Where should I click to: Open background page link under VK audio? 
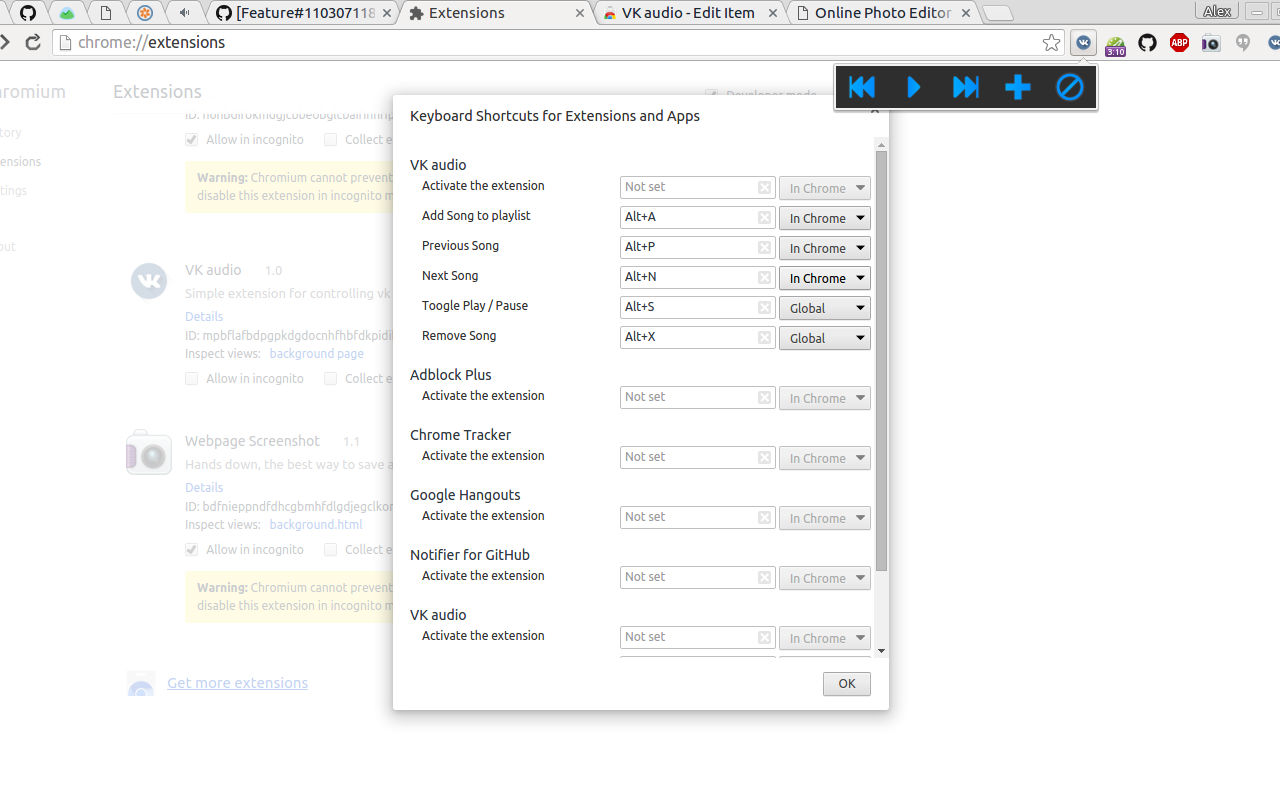(x=316, y=354)
